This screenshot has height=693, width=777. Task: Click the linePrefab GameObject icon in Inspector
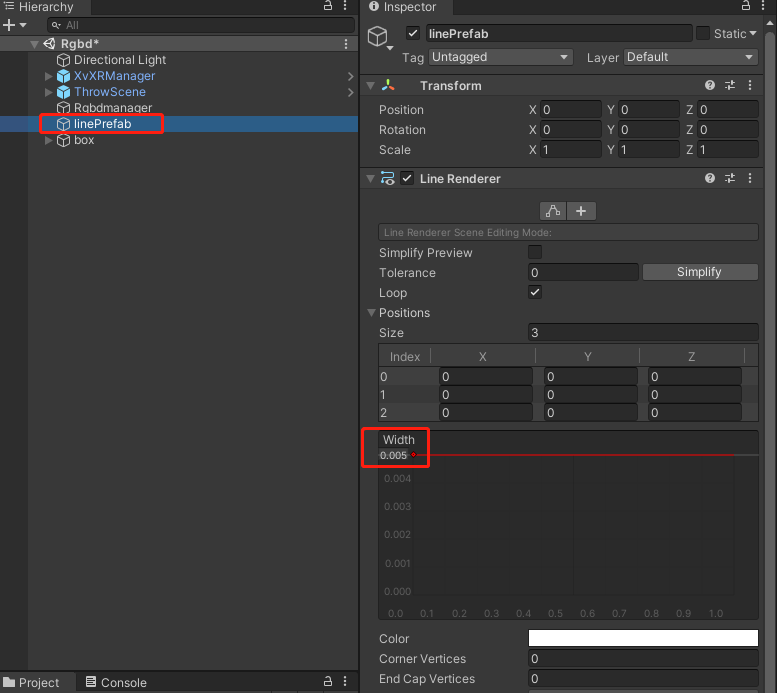pyautogui.click(x=378, y=37)
